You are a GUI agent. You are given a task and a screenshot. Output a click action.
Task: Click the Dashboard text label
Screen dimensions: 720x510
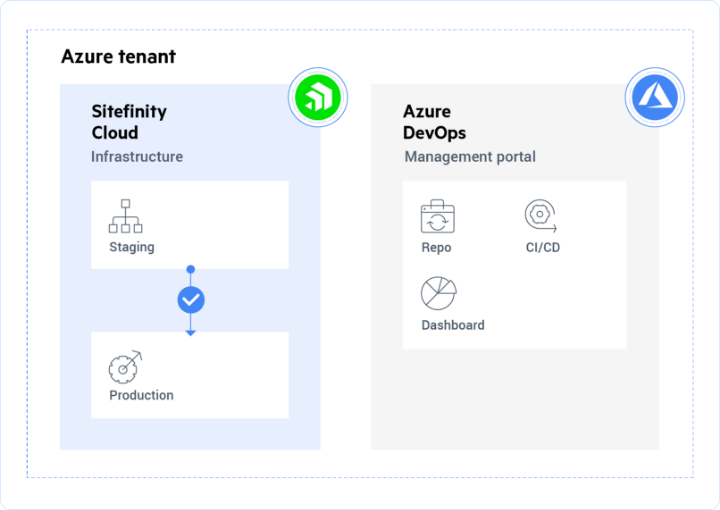click(452, 325)
